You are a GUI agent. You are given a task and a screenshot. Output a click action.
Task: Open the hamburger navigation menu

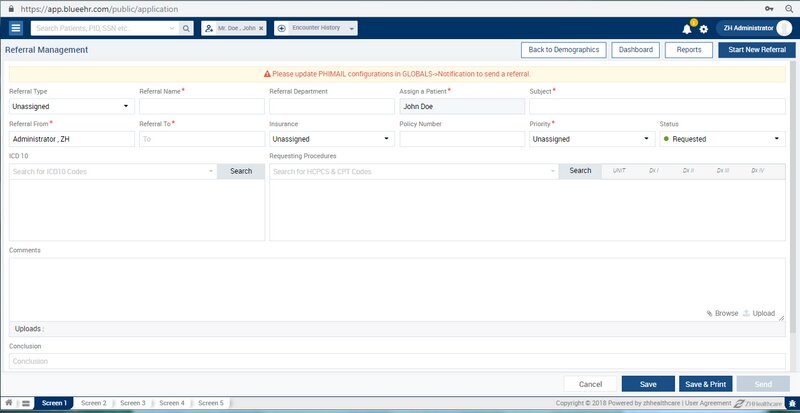coord(16,28)
